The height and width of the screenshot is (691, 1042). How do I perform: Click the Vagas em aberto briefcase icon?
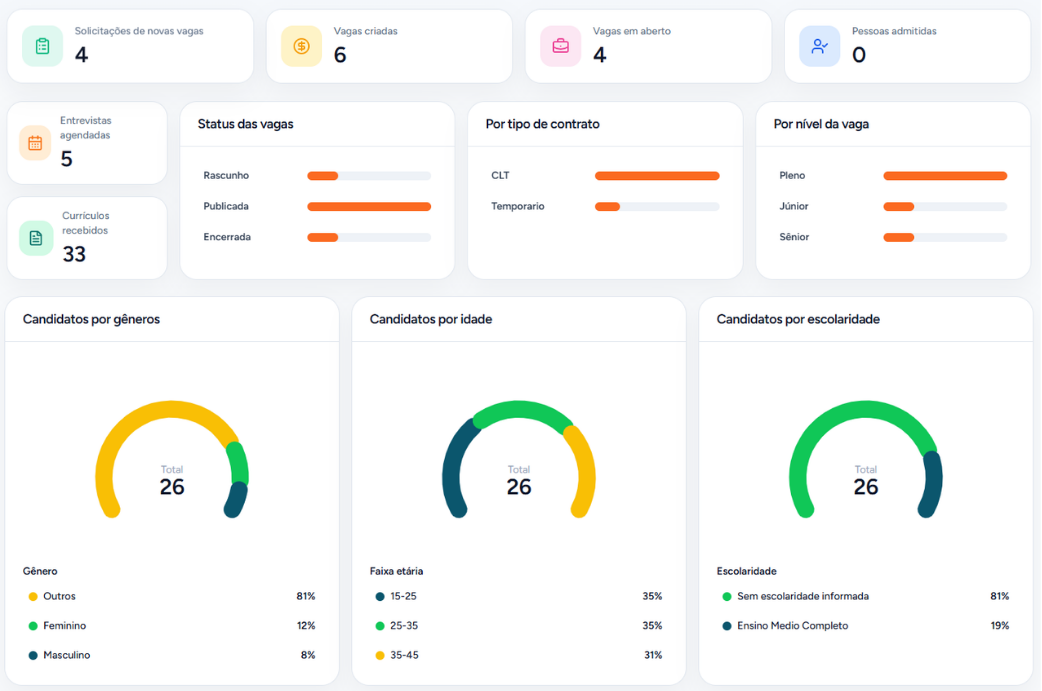point(559,46)
